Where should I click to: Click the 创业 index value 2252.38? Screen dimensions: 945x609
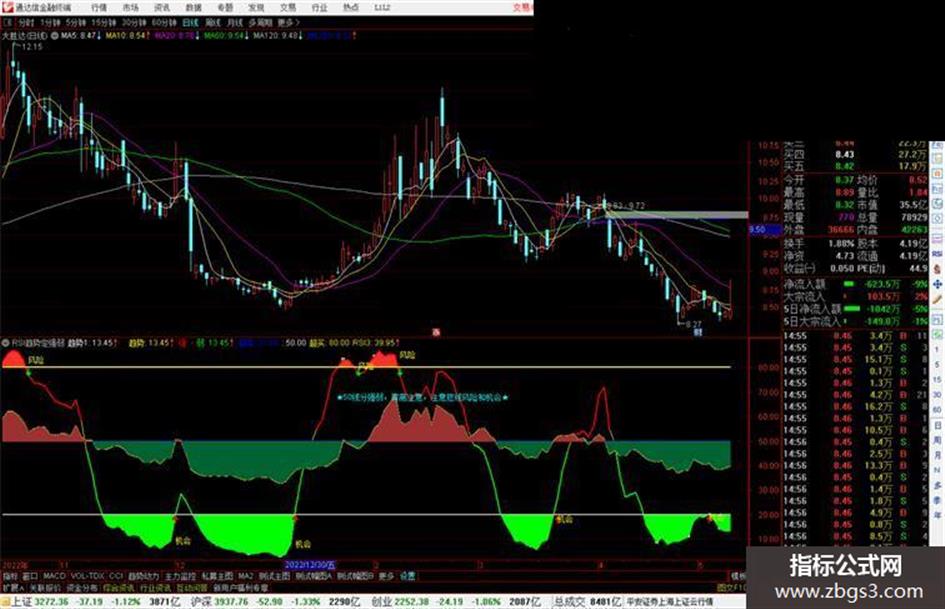[x=413, y=602]
